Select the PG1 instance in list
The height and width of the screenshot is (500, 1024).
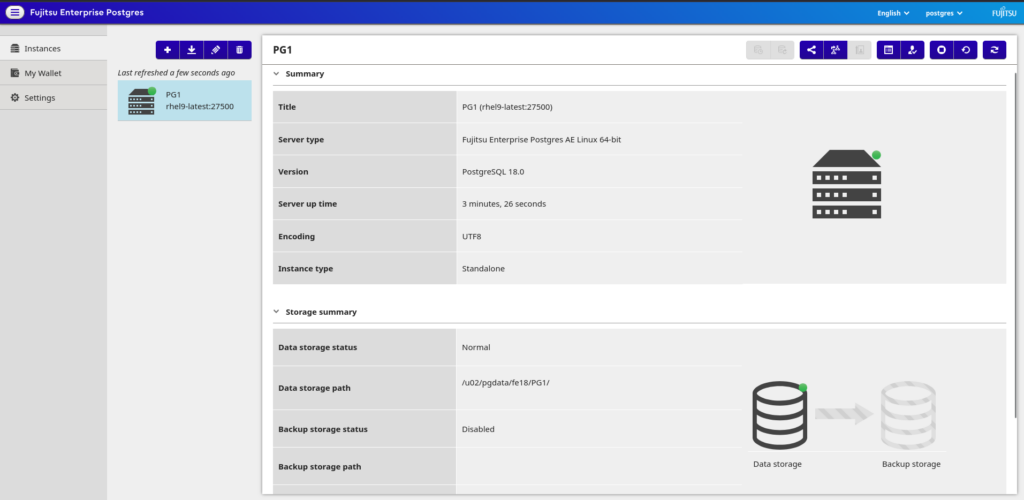[x=184, y=101]
